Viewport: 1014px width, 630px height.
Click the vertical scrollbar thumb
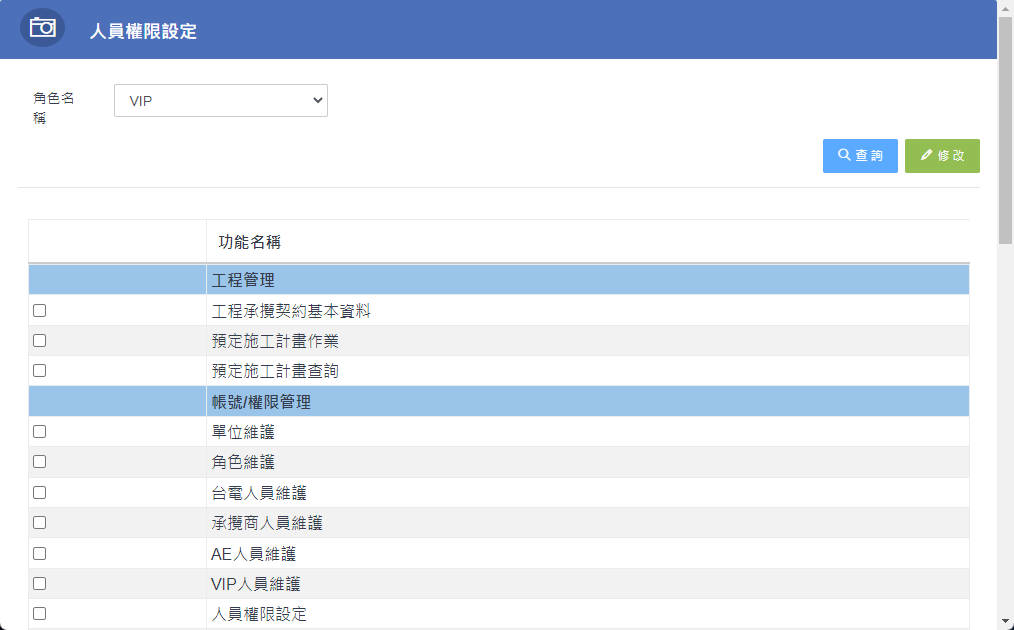click(1005, 130)
